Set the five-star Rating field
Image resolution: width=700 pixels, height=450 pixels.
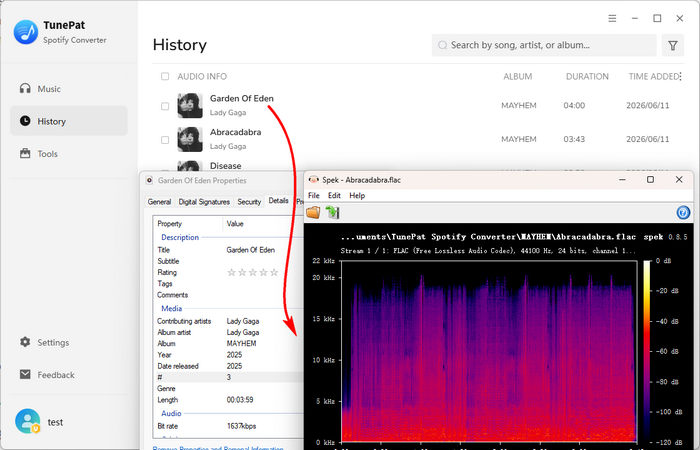point(252,272)
